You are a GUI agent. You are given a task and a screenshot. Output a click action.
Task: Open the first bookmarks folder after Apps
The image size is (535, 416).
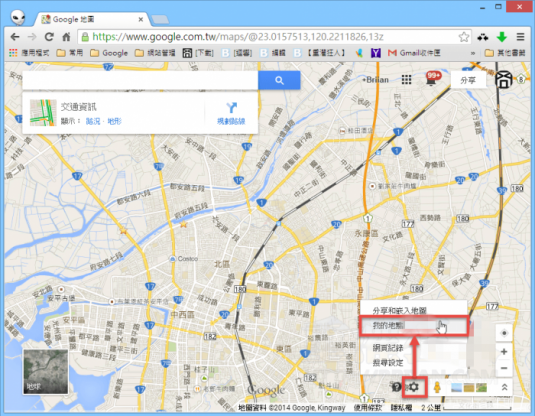pos(70,53)
